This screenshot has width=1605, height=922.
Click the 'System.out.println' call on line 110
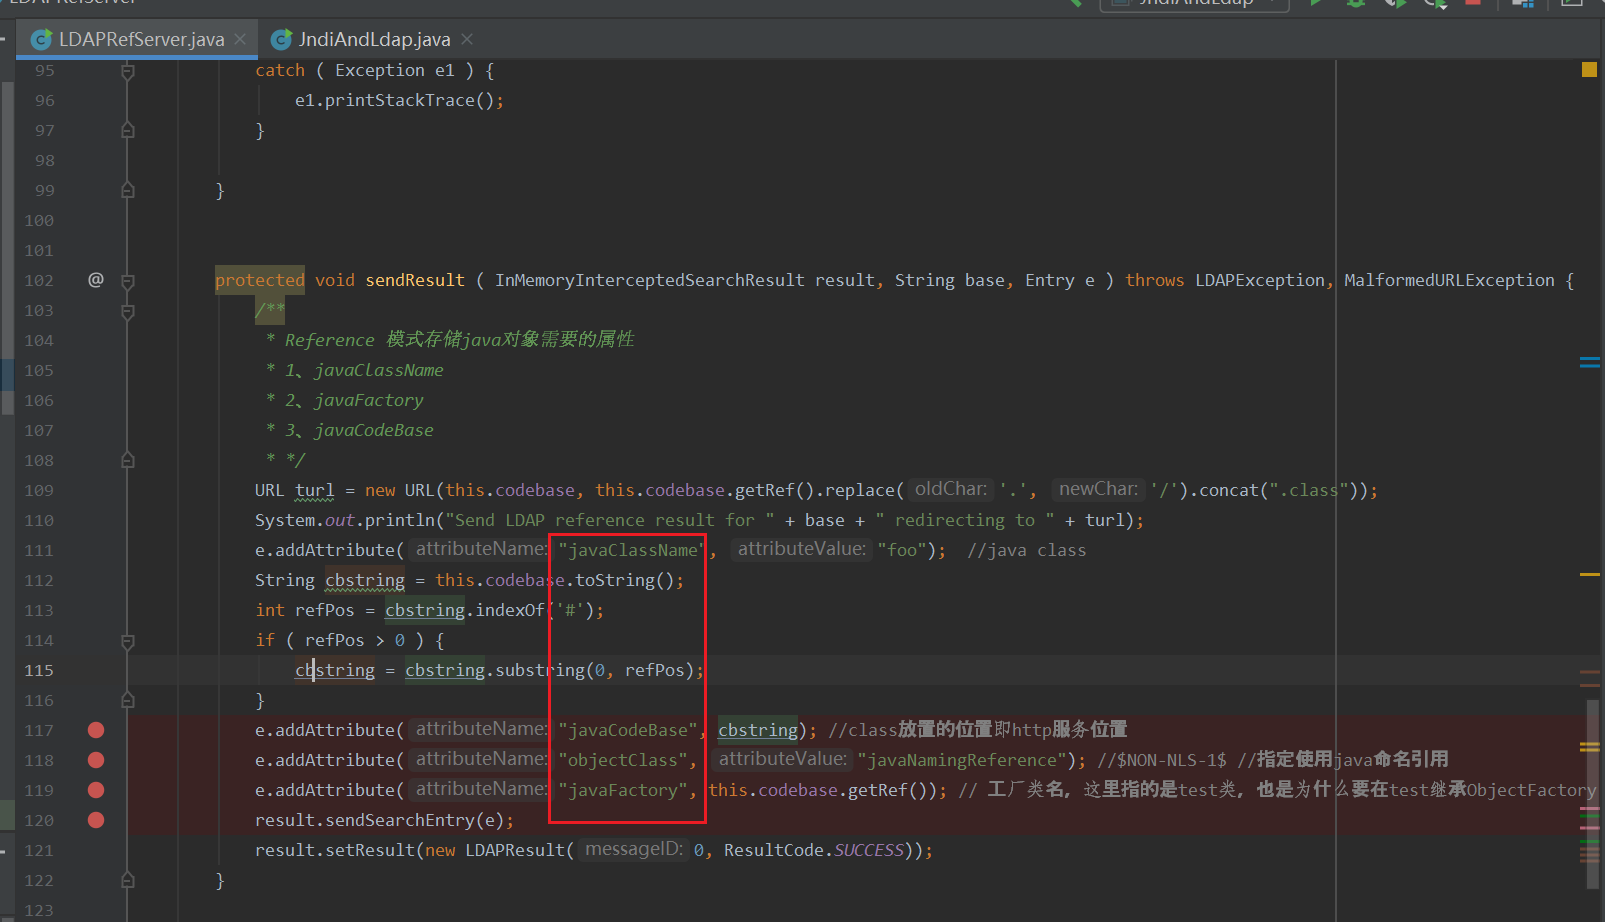coord(345,520)
